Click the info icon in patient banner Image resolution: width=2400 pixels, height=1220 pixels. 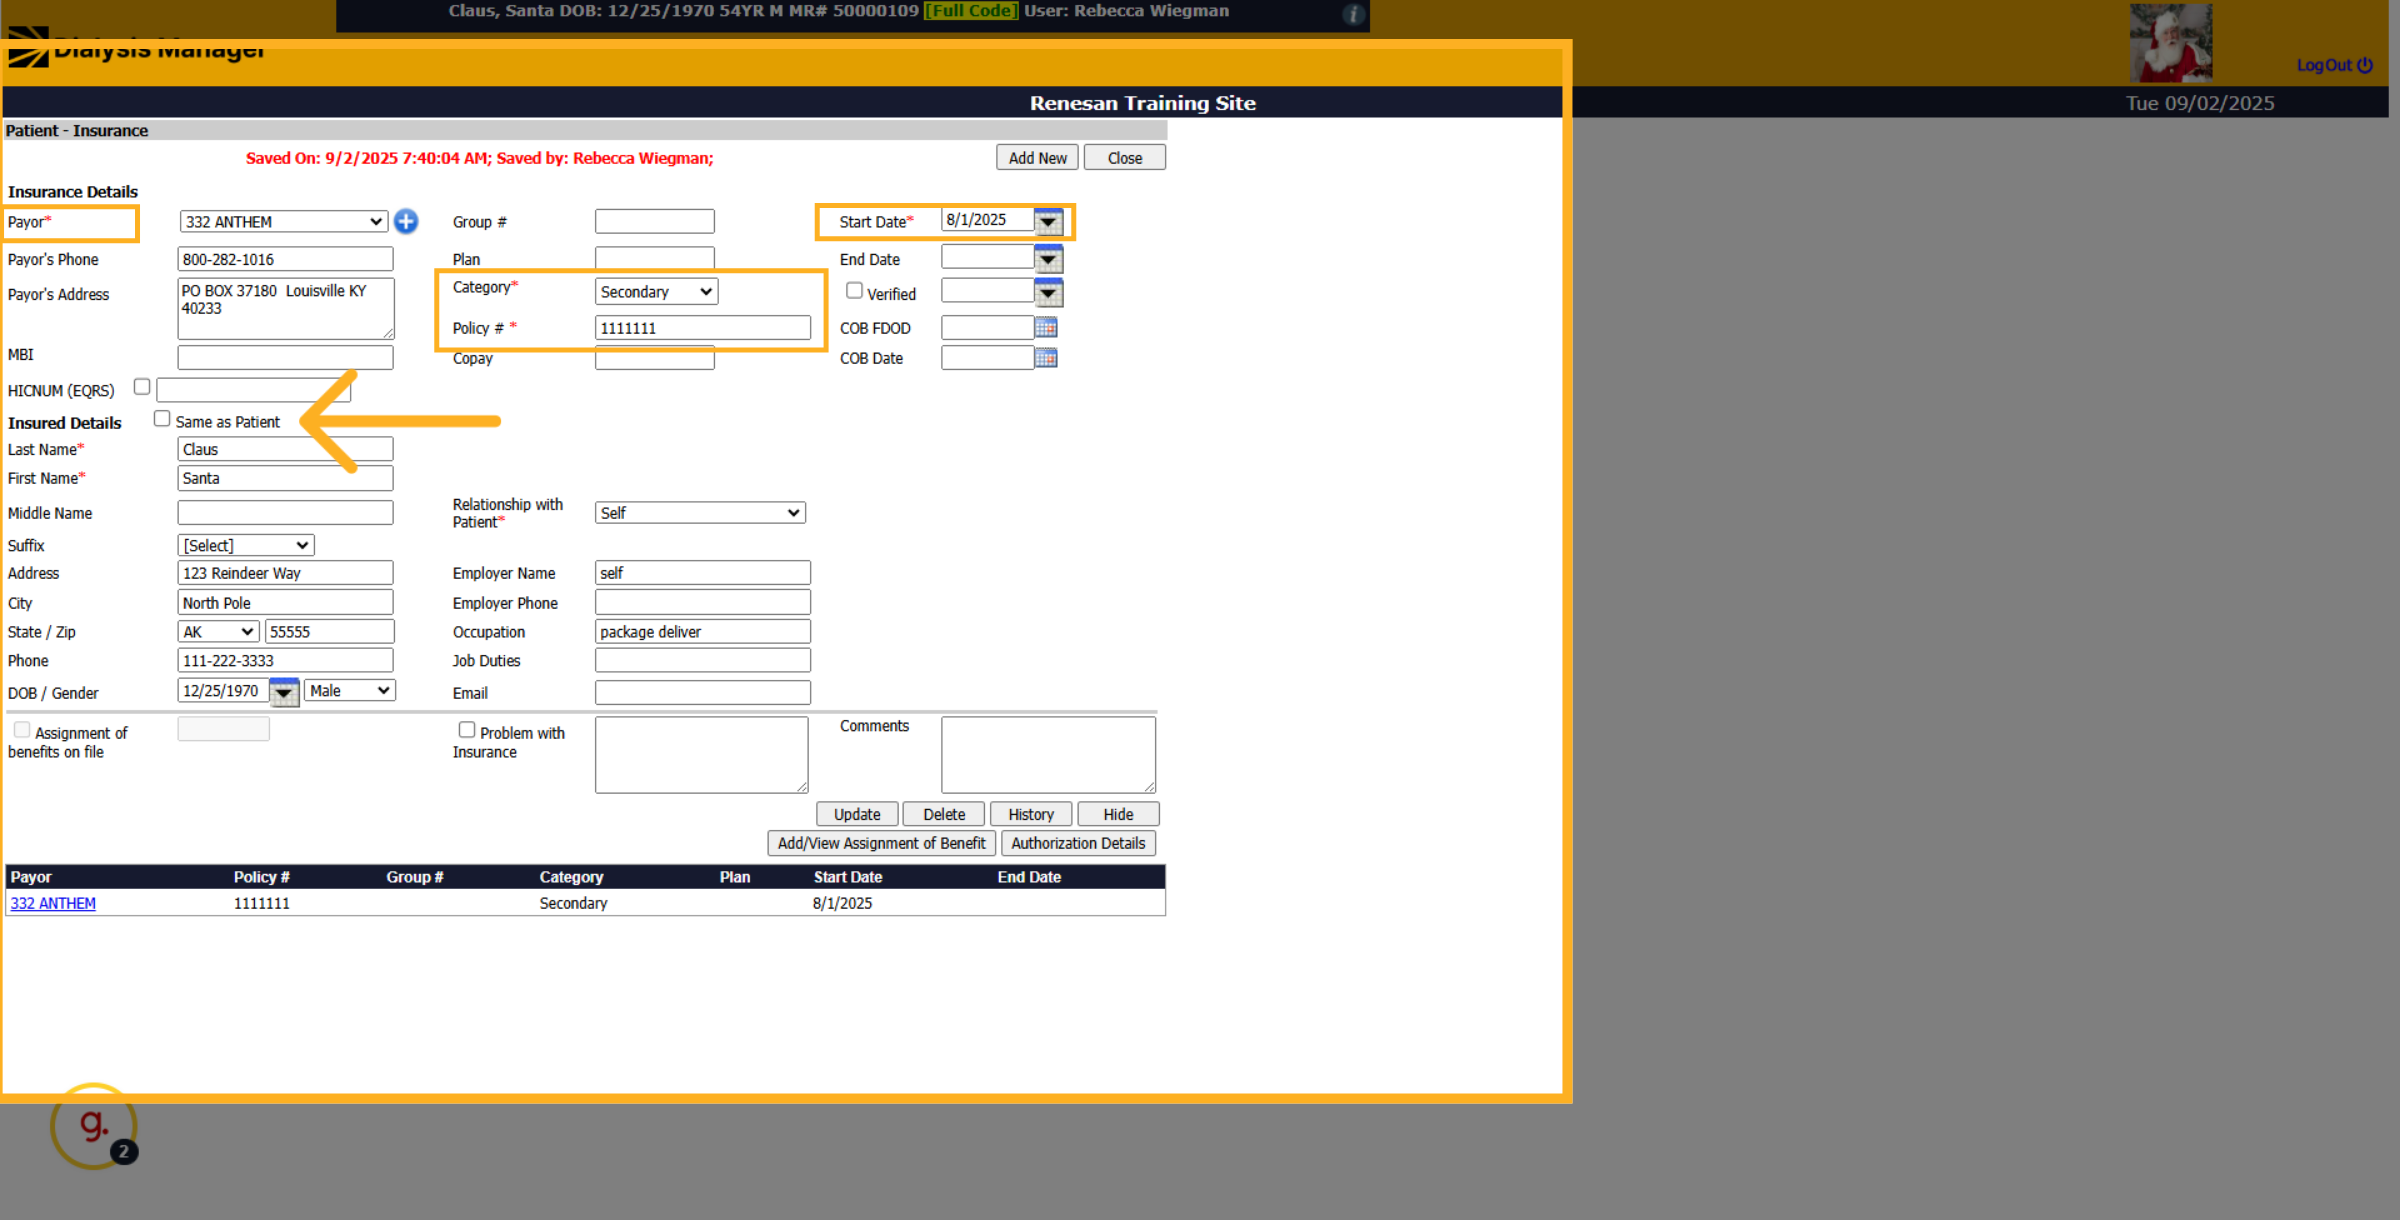1353,14
